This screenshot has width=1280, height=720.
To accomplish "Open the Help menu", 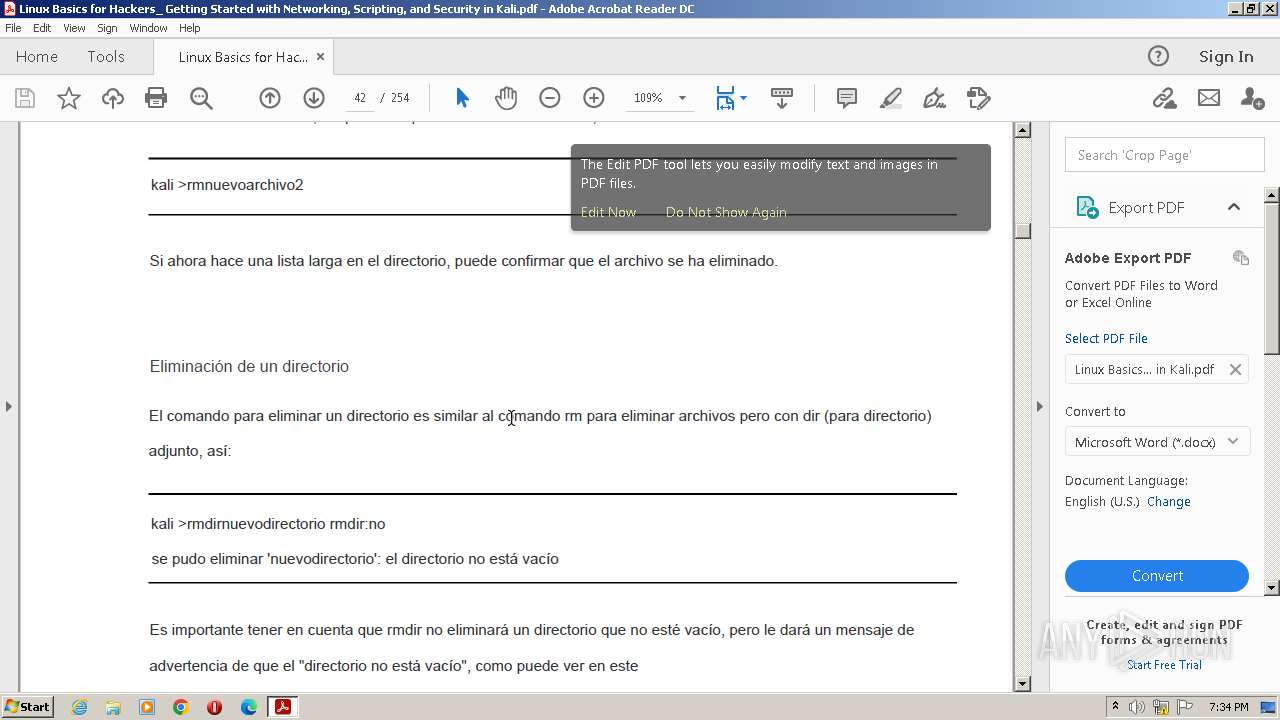I will click(189, 28).
